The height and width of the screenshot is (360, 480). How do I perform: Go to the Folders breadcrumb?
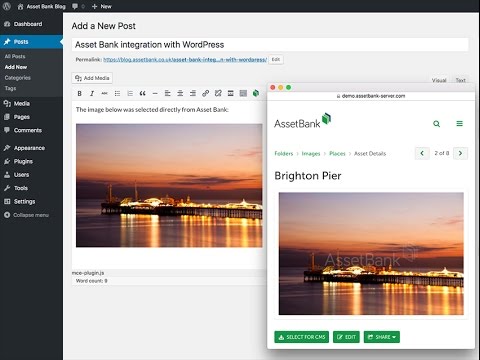pos(284,154)
